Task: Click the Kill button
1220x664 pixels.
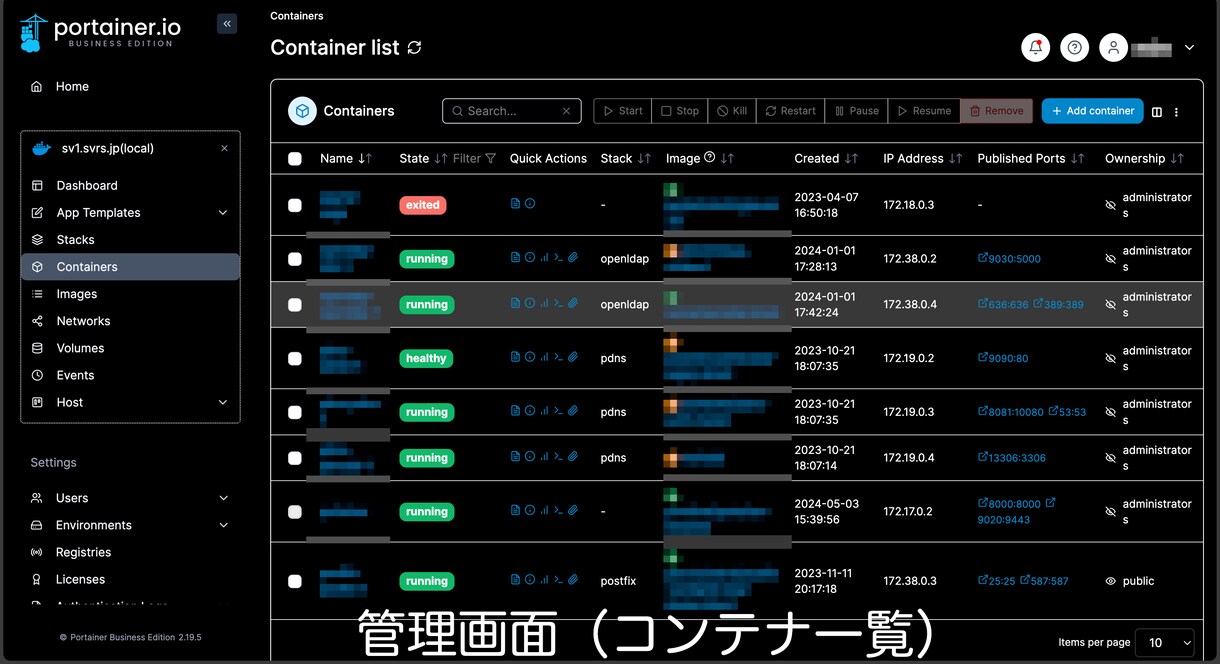Action: 732,111
